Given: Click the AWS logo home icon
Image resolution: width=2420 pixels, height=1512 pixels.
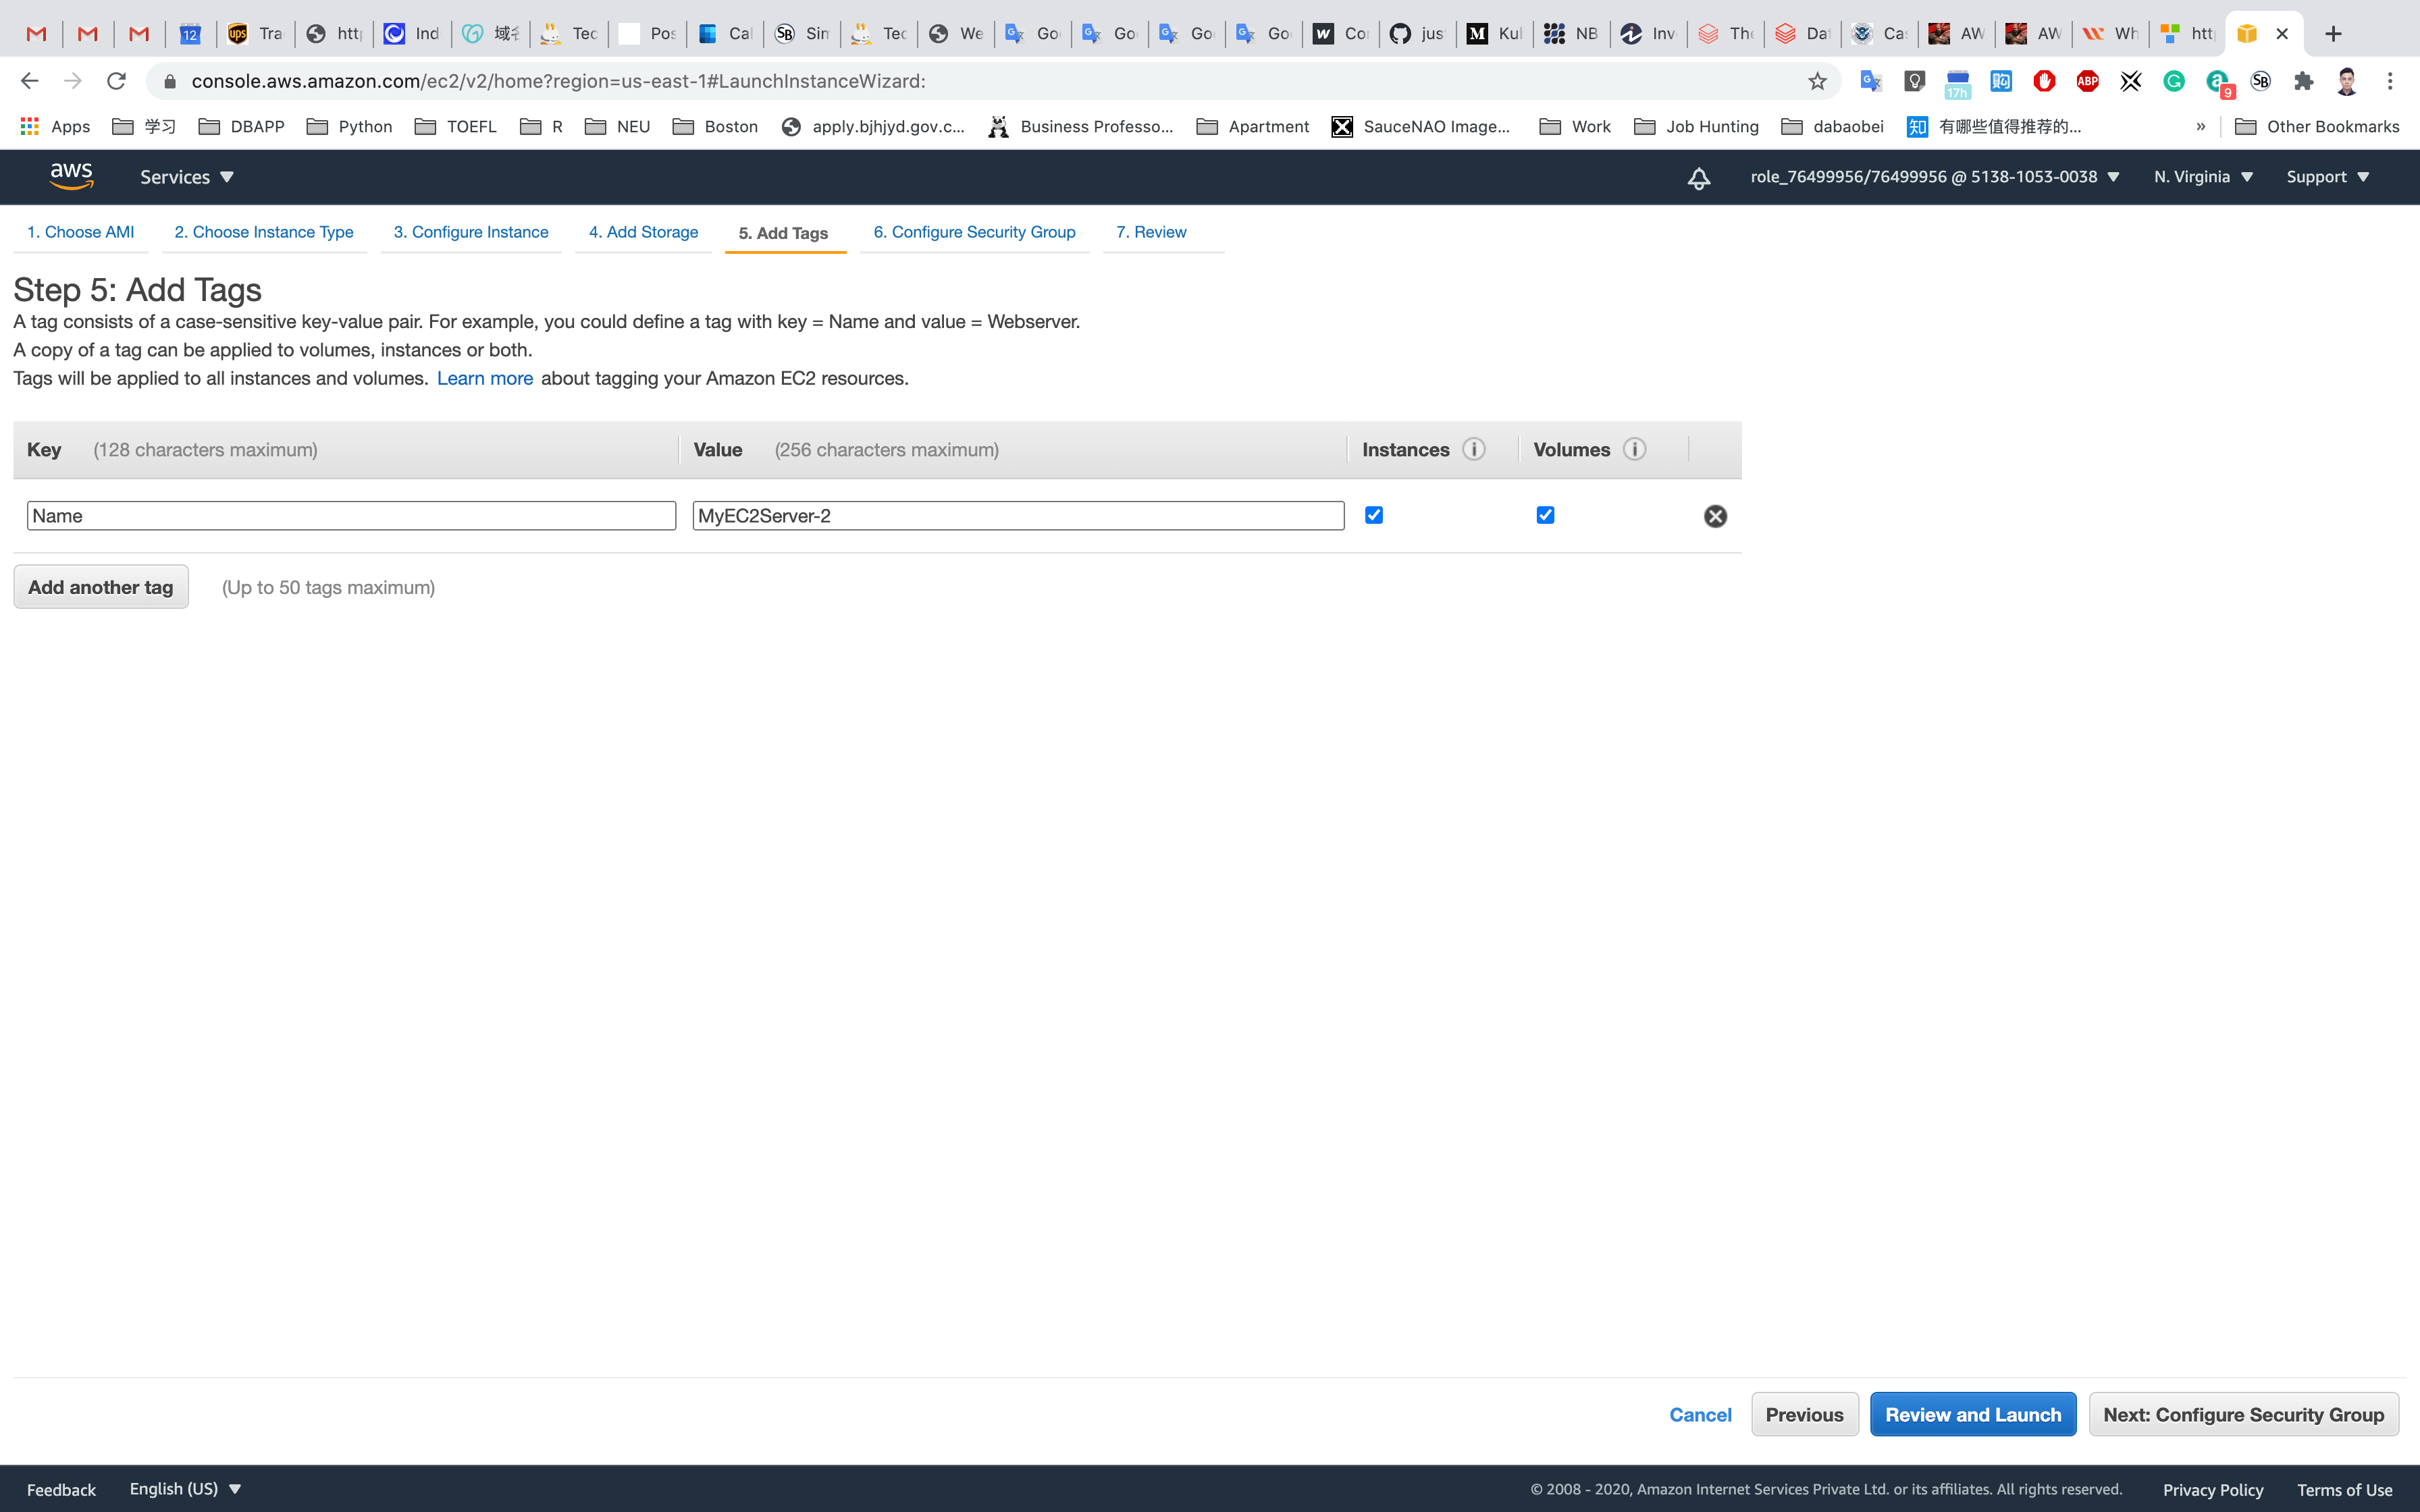Looking at the screenshot, I should pos(72,176).
